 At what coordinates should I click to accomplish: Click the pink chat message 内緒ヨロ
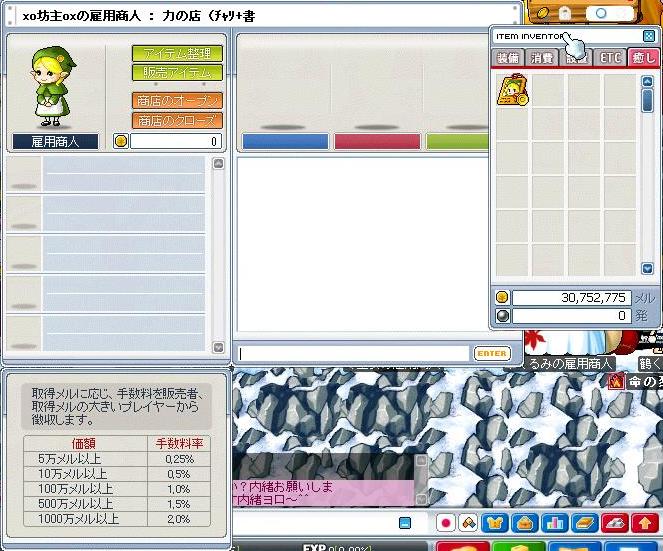click(271, 499)
